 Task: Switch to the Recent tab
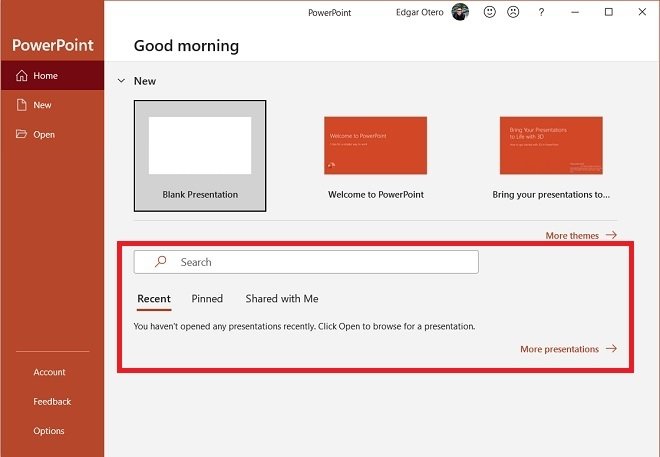(154, 298)
